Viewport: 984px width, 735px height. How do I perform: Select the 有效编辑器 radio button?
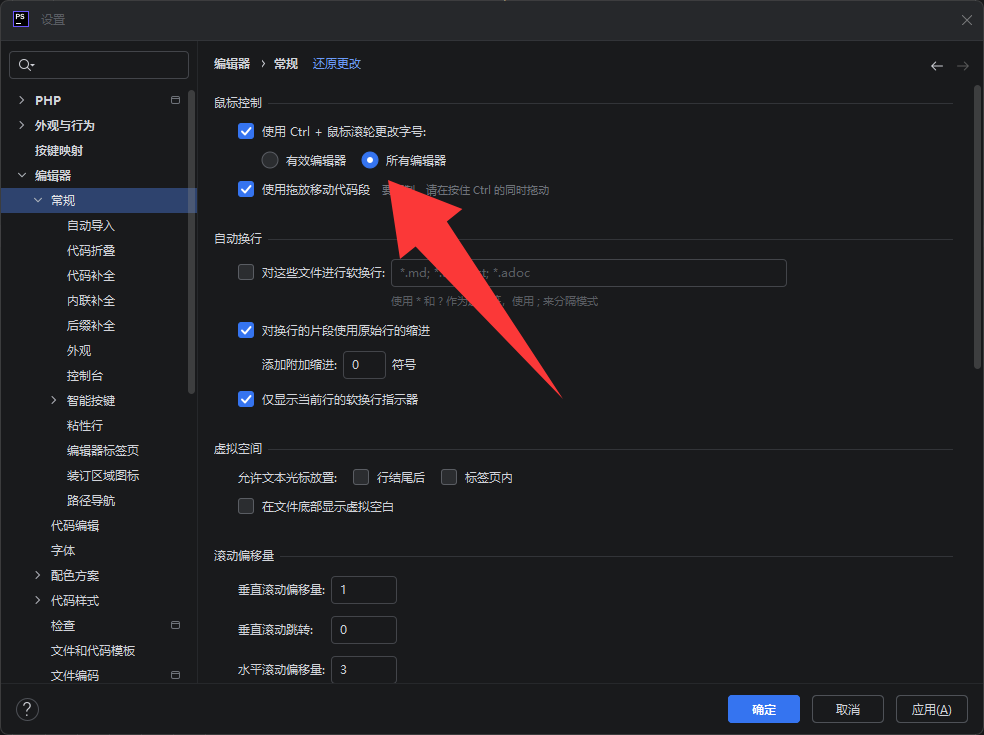point(270,160)
